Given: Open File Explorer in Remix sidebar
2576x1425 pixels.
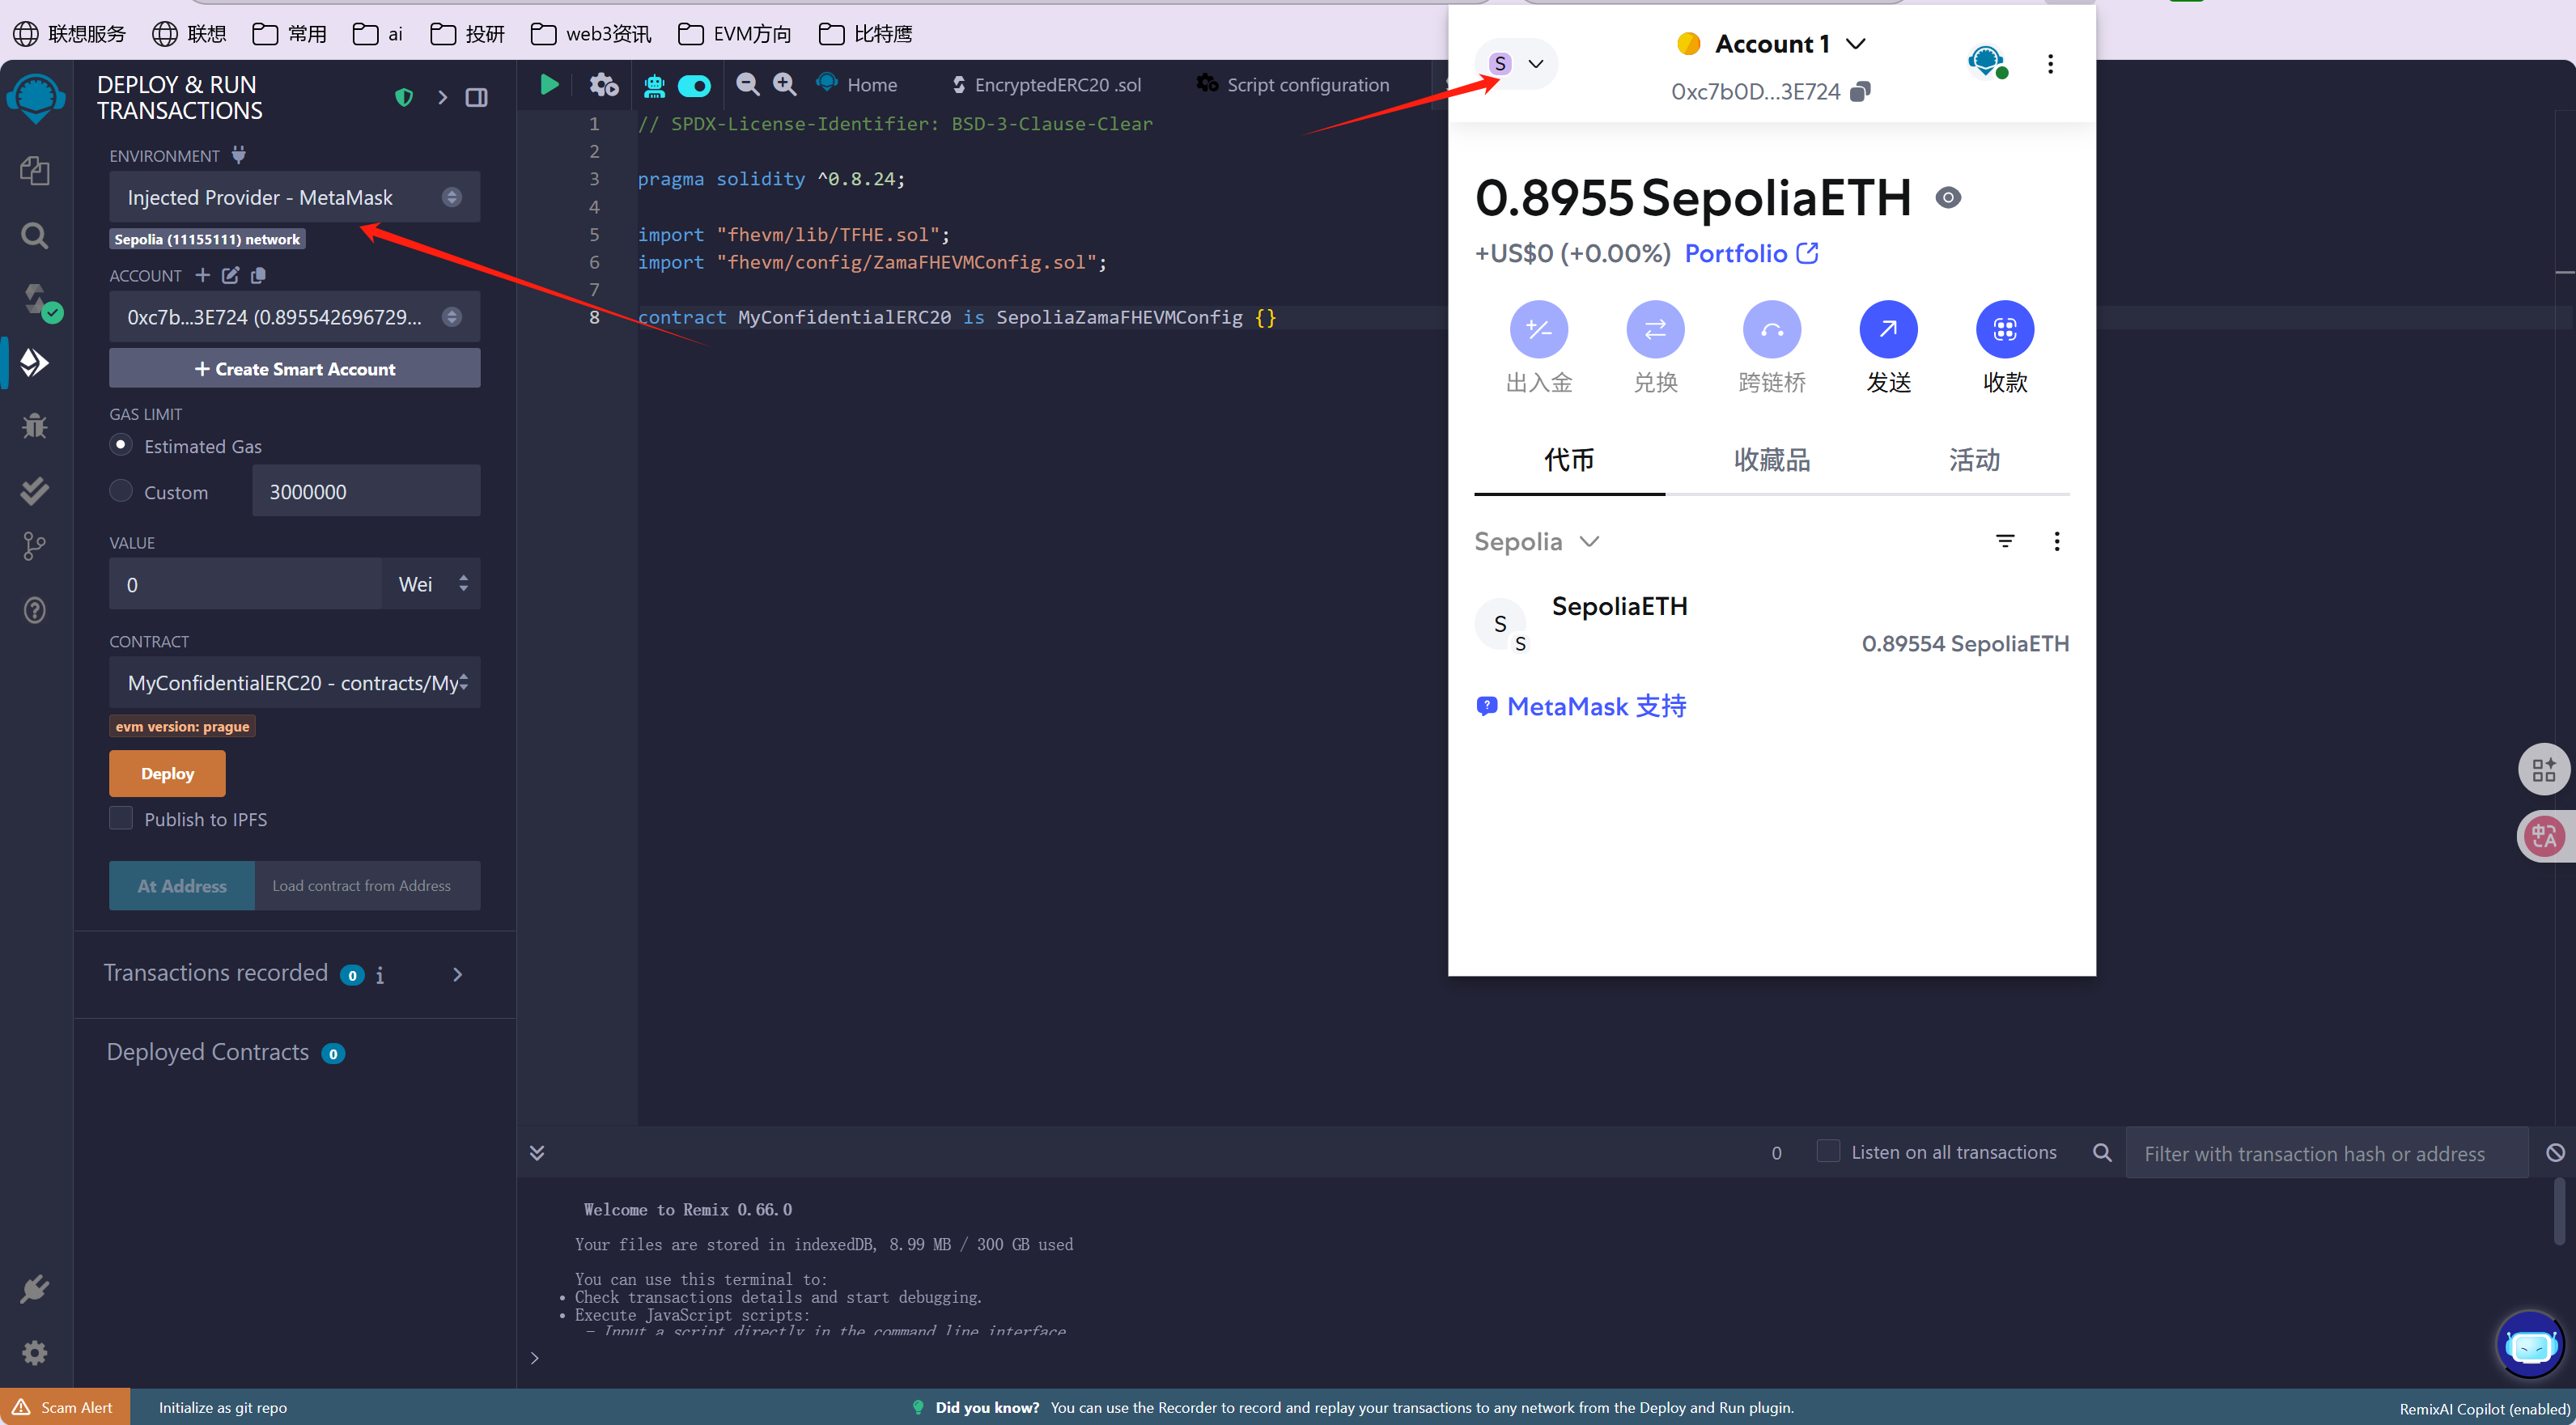Looking at the screenshot, I should 35,171.
